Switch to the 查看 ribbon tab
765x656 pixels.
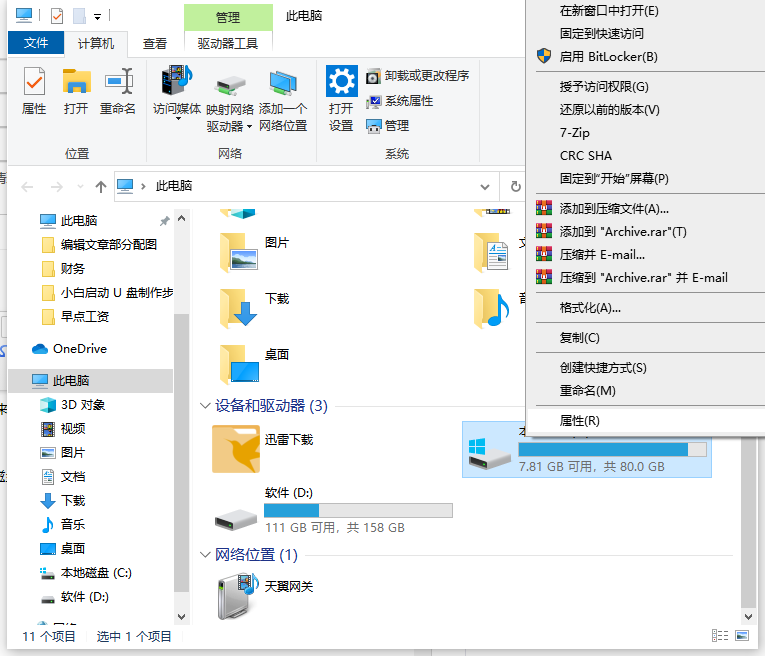(x=155, y=44)
